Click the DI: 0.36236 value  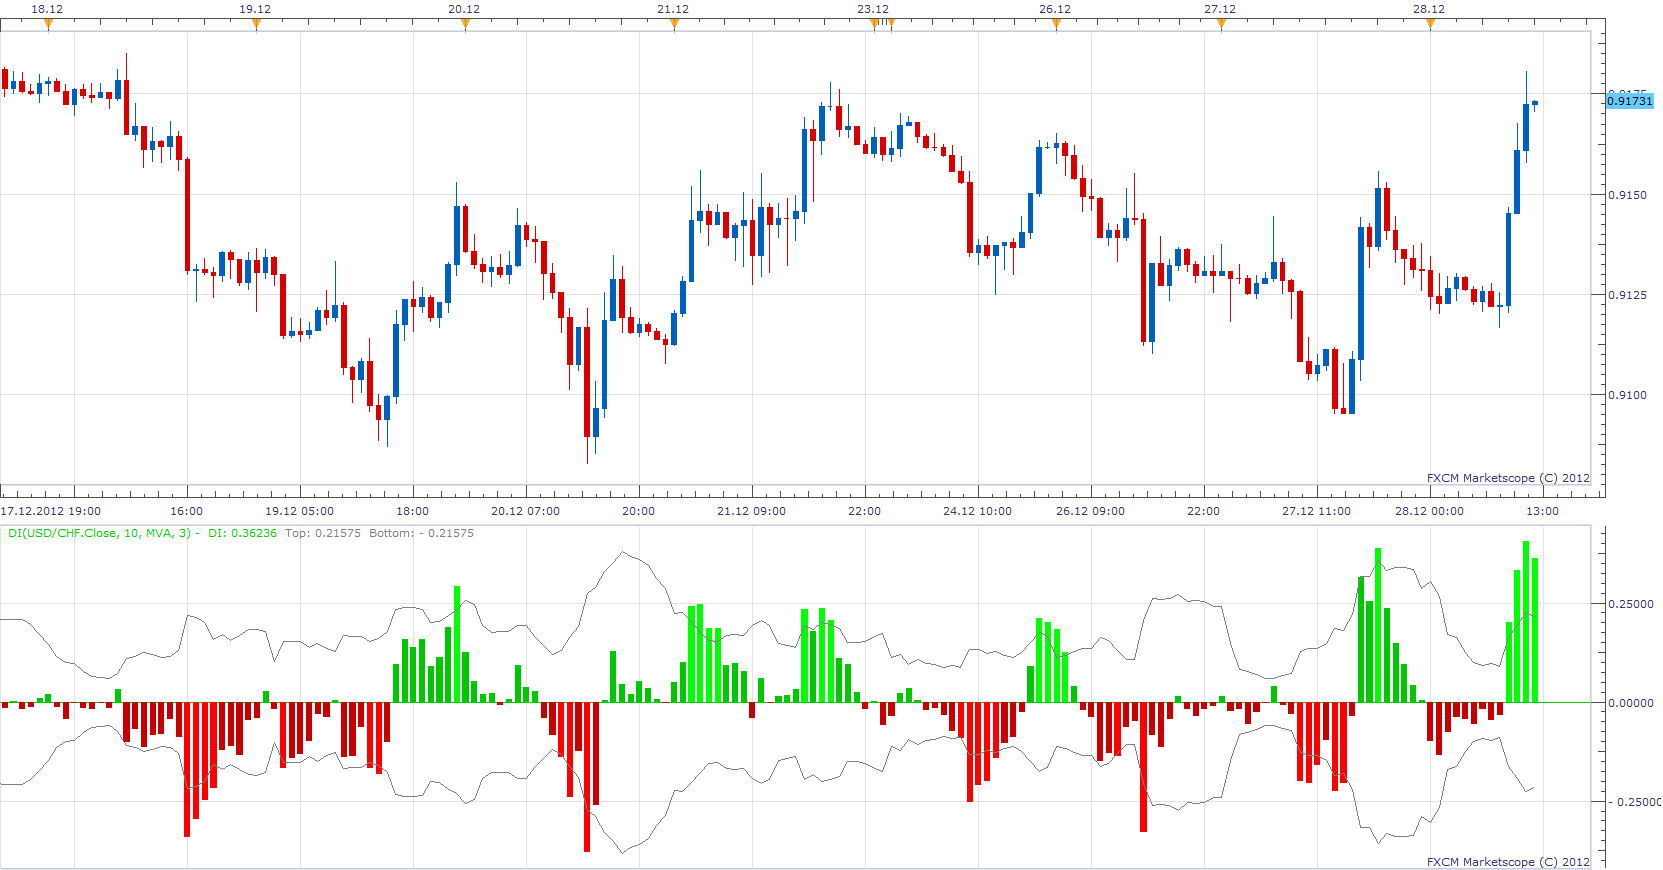click(x=242, y=533)
